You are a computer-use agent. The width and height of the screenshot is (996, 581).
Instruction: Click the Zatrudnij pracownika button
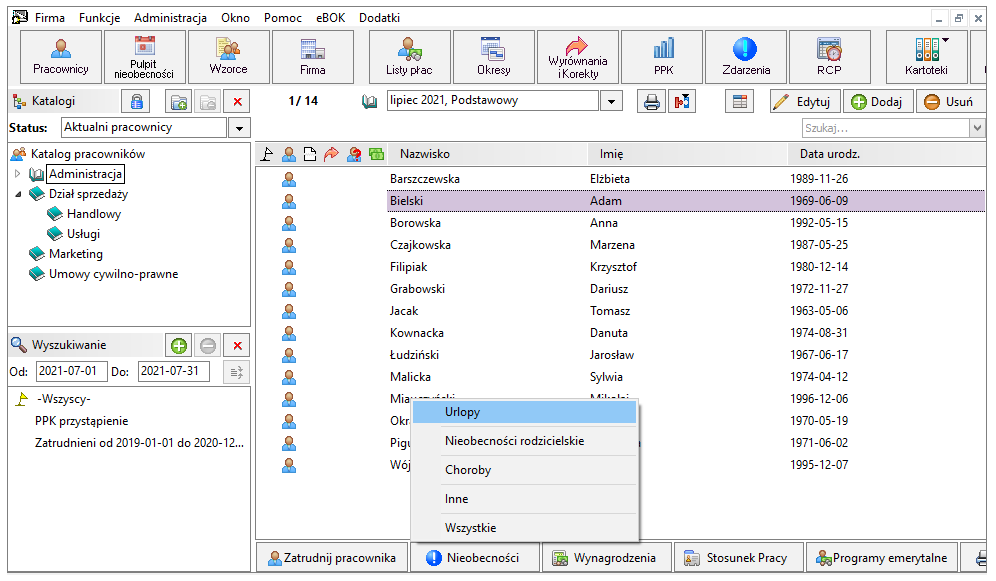pyautogui.click(x=332, y=558)
